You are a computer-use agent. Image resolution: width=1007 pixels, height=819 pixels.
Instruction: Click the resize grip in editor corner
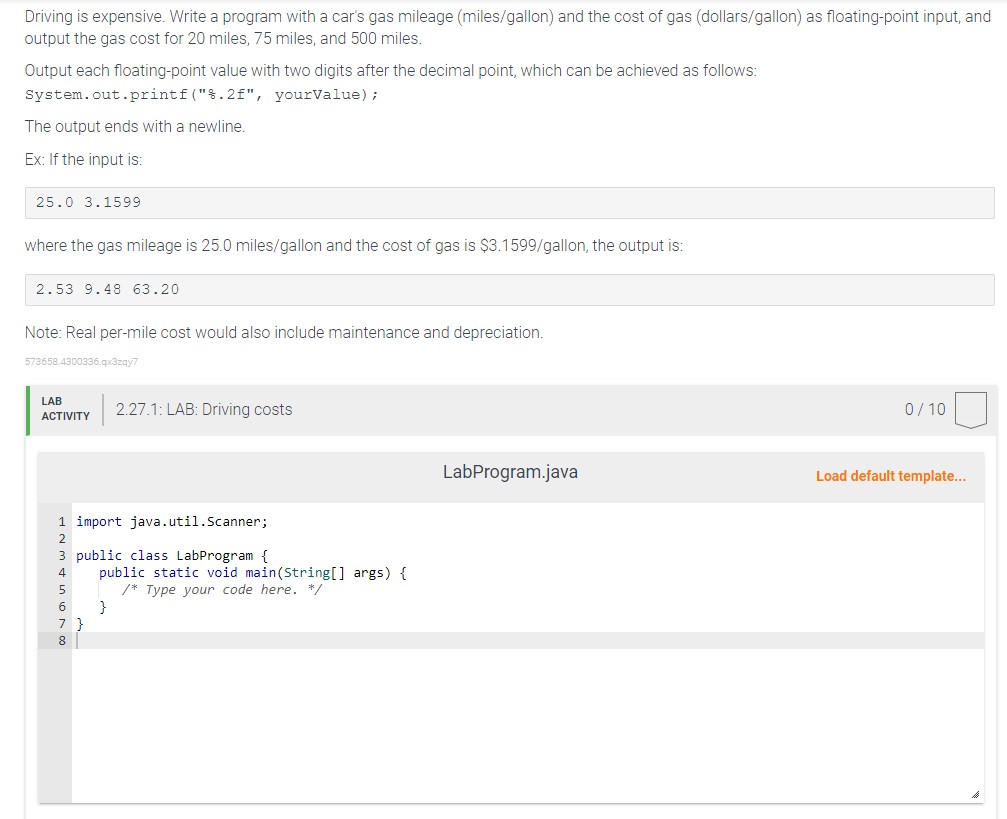pyautogui.click(x=974, y=793)
